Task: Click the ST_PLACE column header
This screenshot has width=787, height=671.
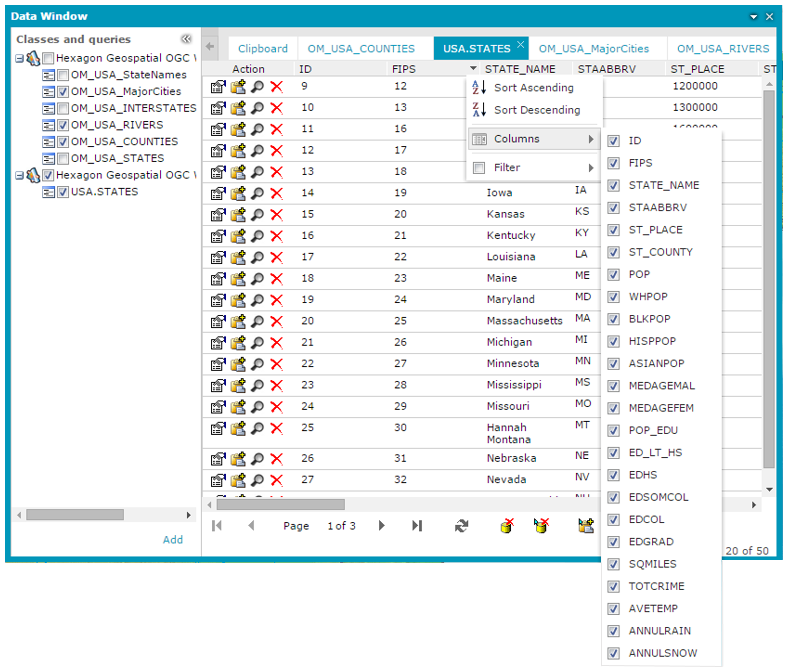Action: pyautogui.click(x=698, y=69)
